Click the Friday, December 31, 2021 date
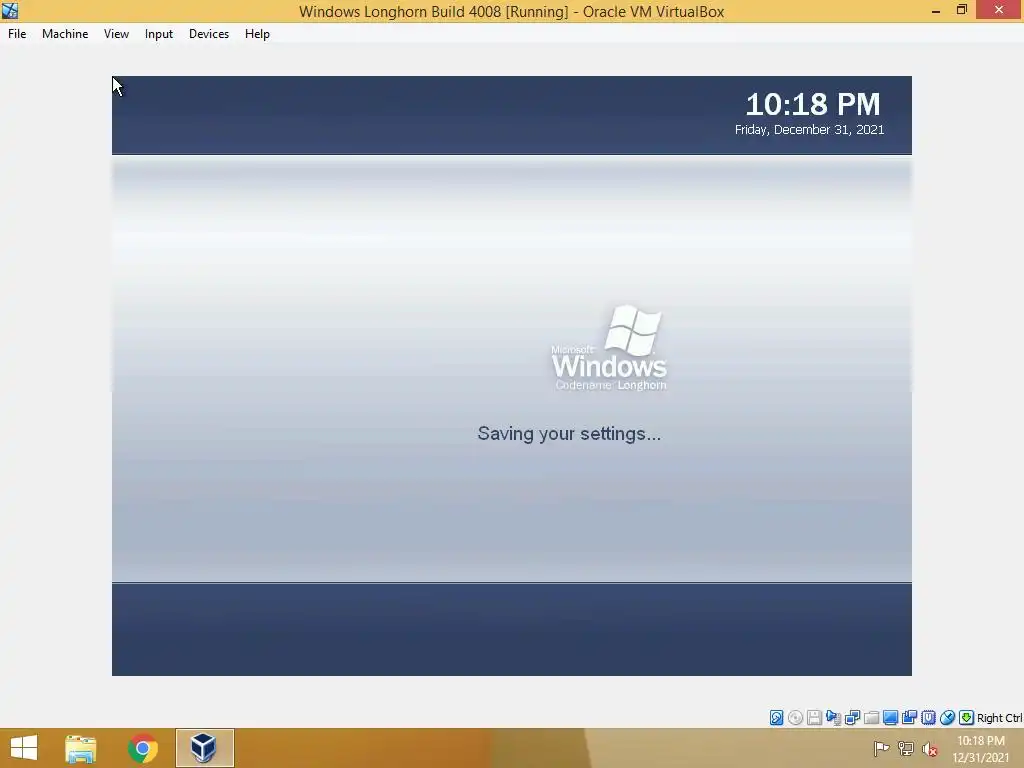Screen dimensions: 1024x768 (809, 129)
